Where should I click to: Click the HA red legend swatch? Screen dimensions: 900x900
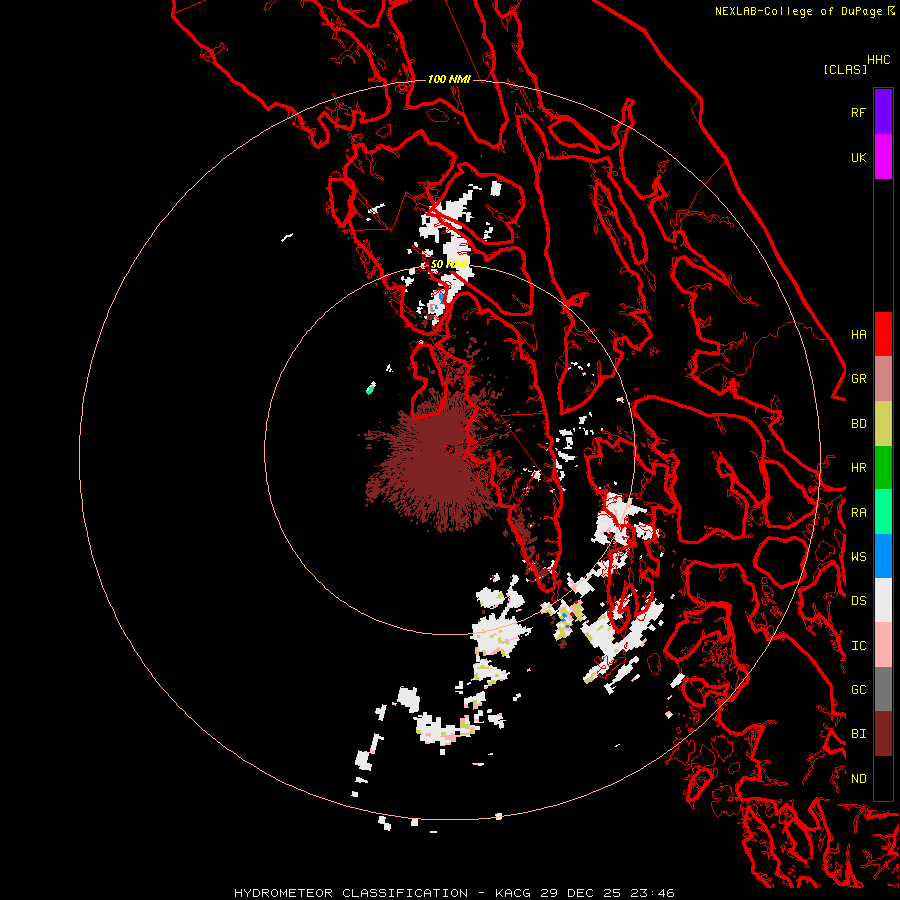coord(883,334)
